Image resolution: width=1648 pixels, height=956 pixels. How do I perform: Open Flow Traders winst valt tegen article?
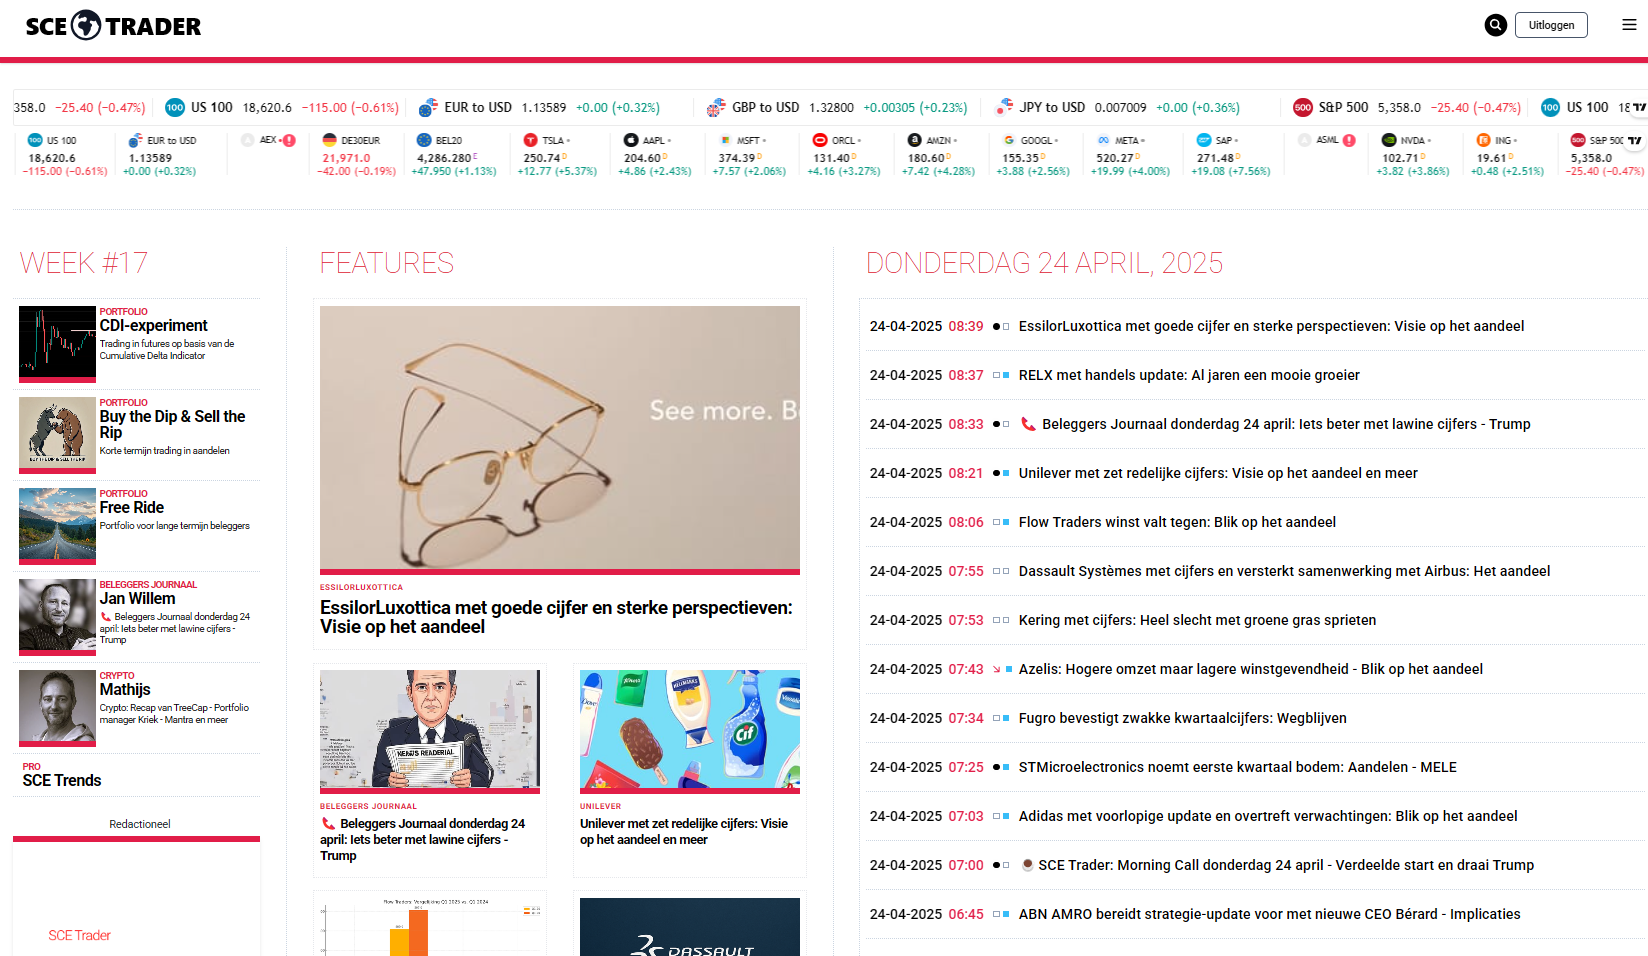1177,522
